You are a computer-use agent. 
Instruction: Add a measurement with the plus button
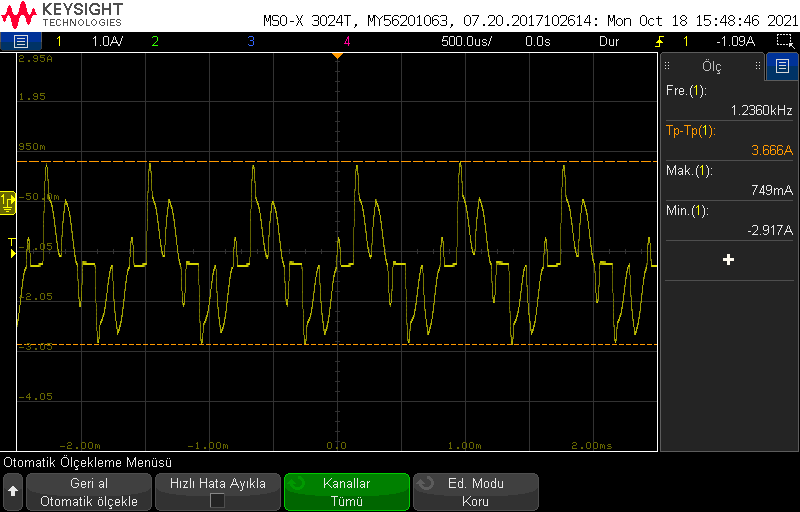tap(729, 260)
